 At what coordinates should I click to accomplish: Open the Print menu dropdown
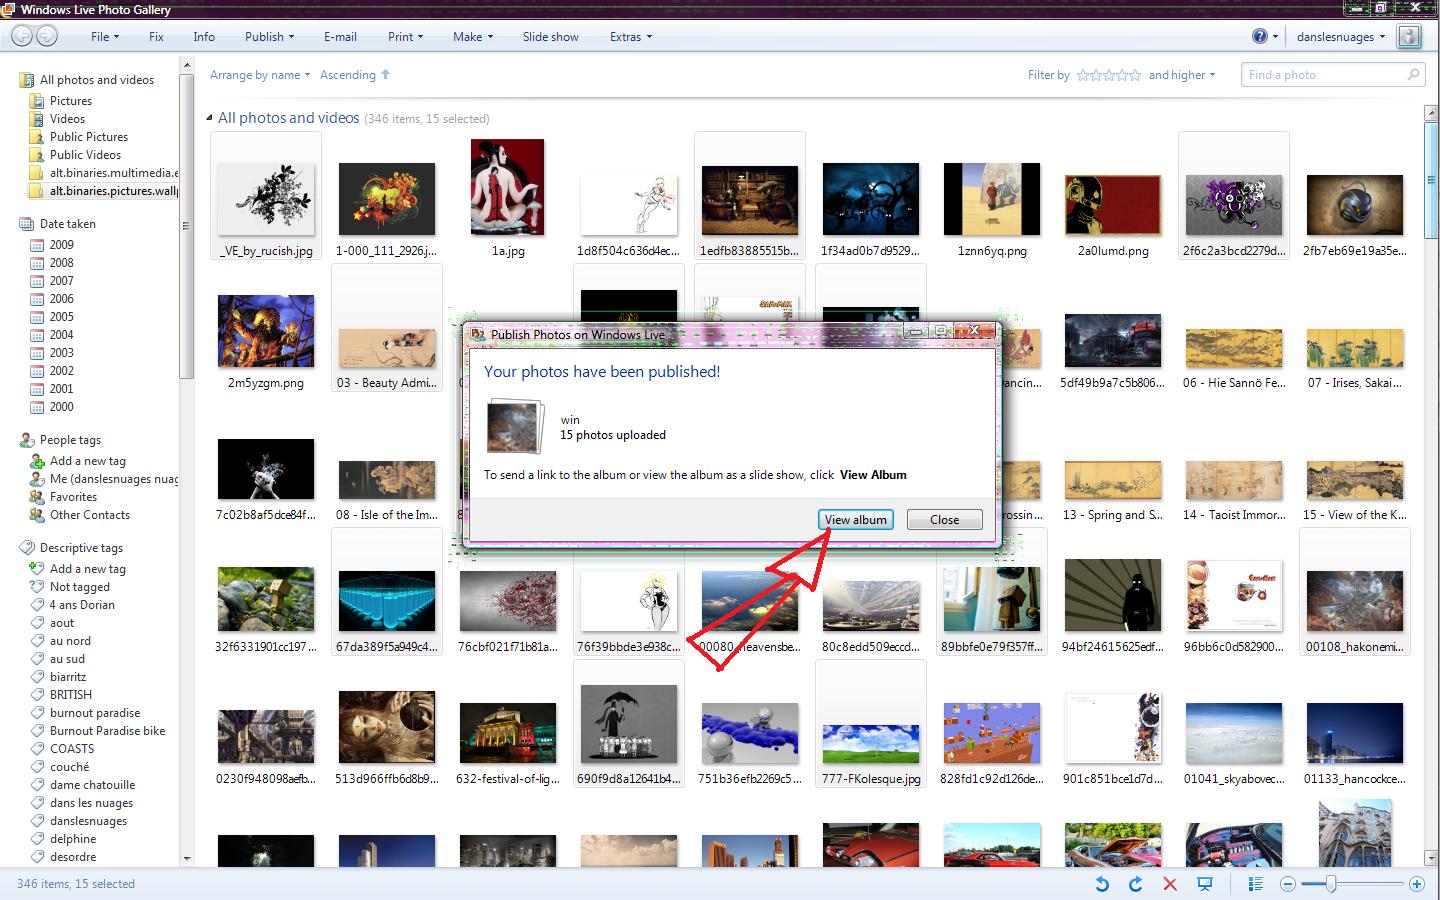pyautogui.click(x=405, y=37)
